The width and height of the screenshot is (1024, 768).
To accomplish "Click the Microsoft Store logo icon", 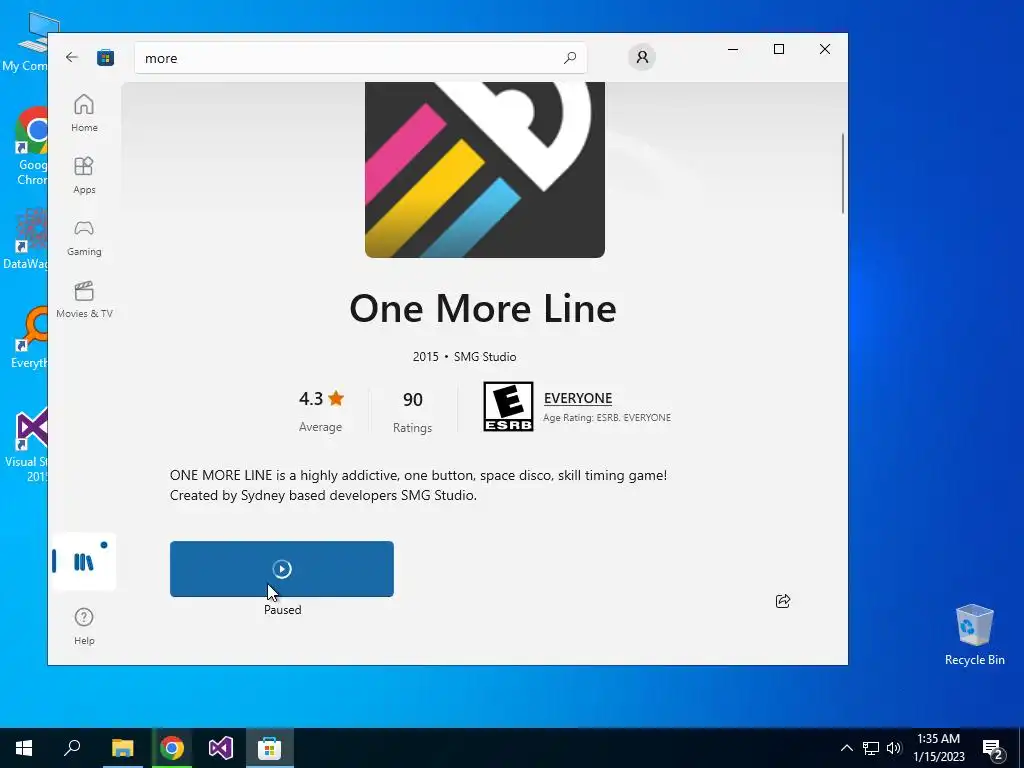I will [105, 57].
